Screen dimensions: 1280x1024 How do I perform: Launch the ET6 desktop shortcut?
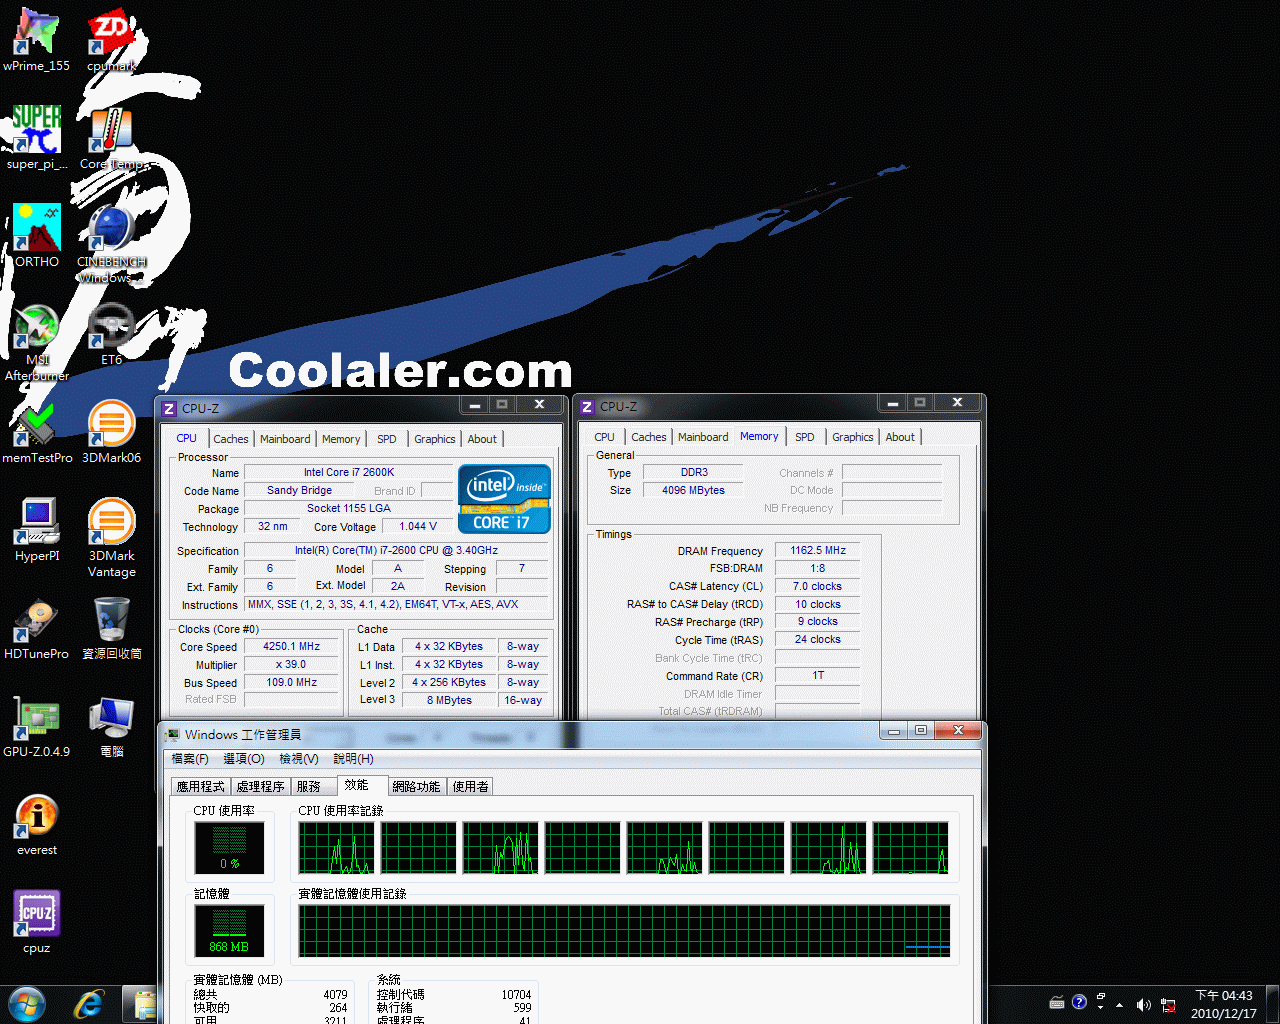tap(111, 334)
